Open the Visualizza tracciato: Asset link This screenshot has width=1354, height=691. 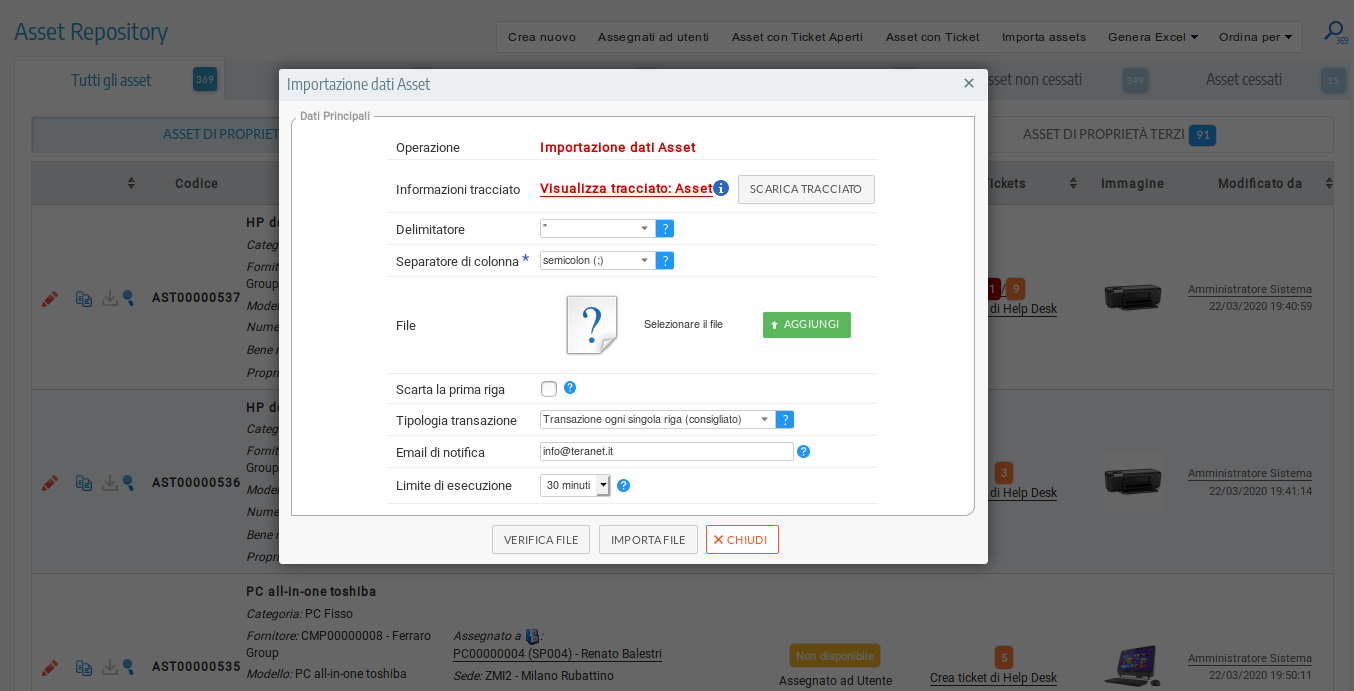tap(626, 188)
